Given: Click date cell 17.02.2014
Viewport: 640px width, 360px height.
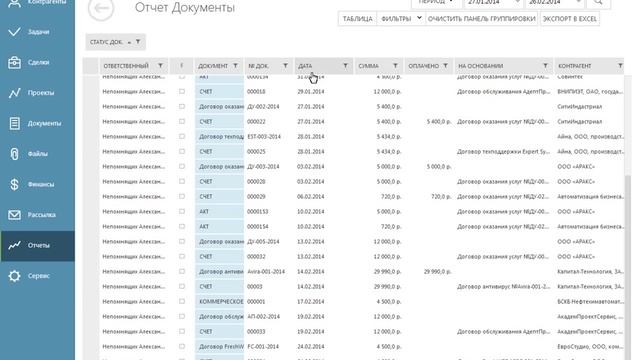Looking at the screenshot, I should [311, 302].
